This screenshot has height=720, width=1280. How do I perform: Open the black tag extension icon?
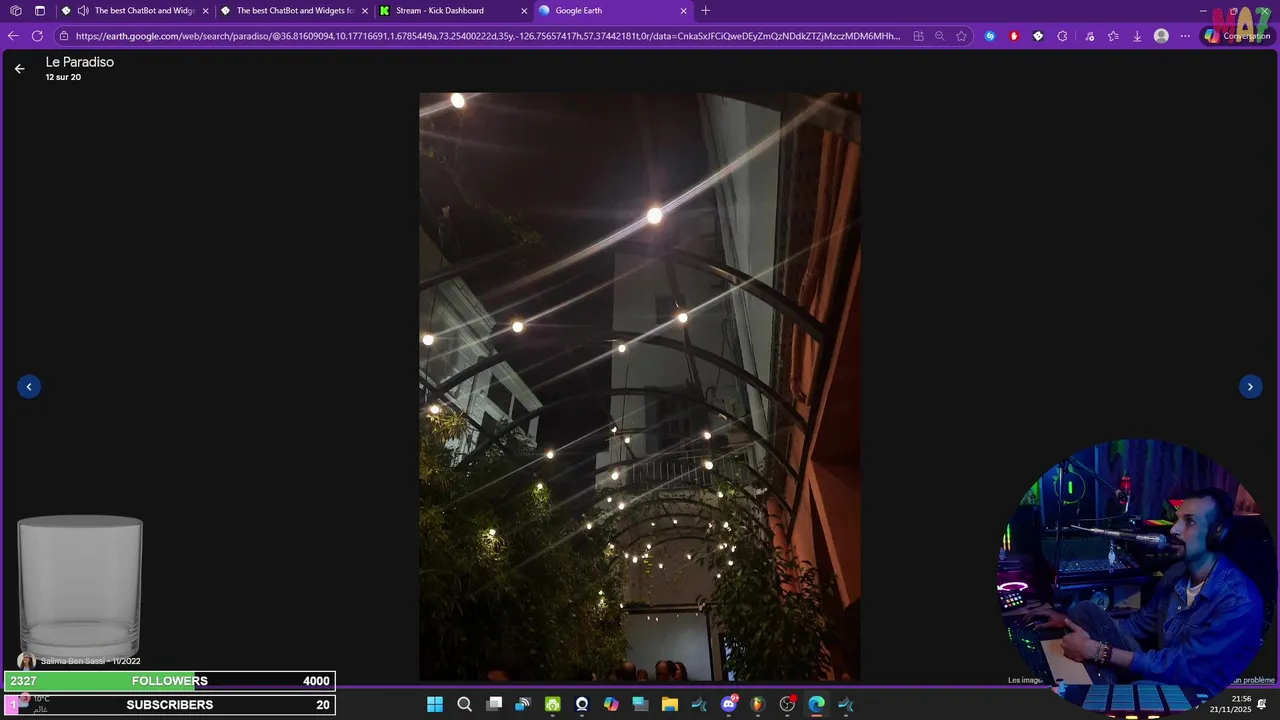(x=1038, y=36)
